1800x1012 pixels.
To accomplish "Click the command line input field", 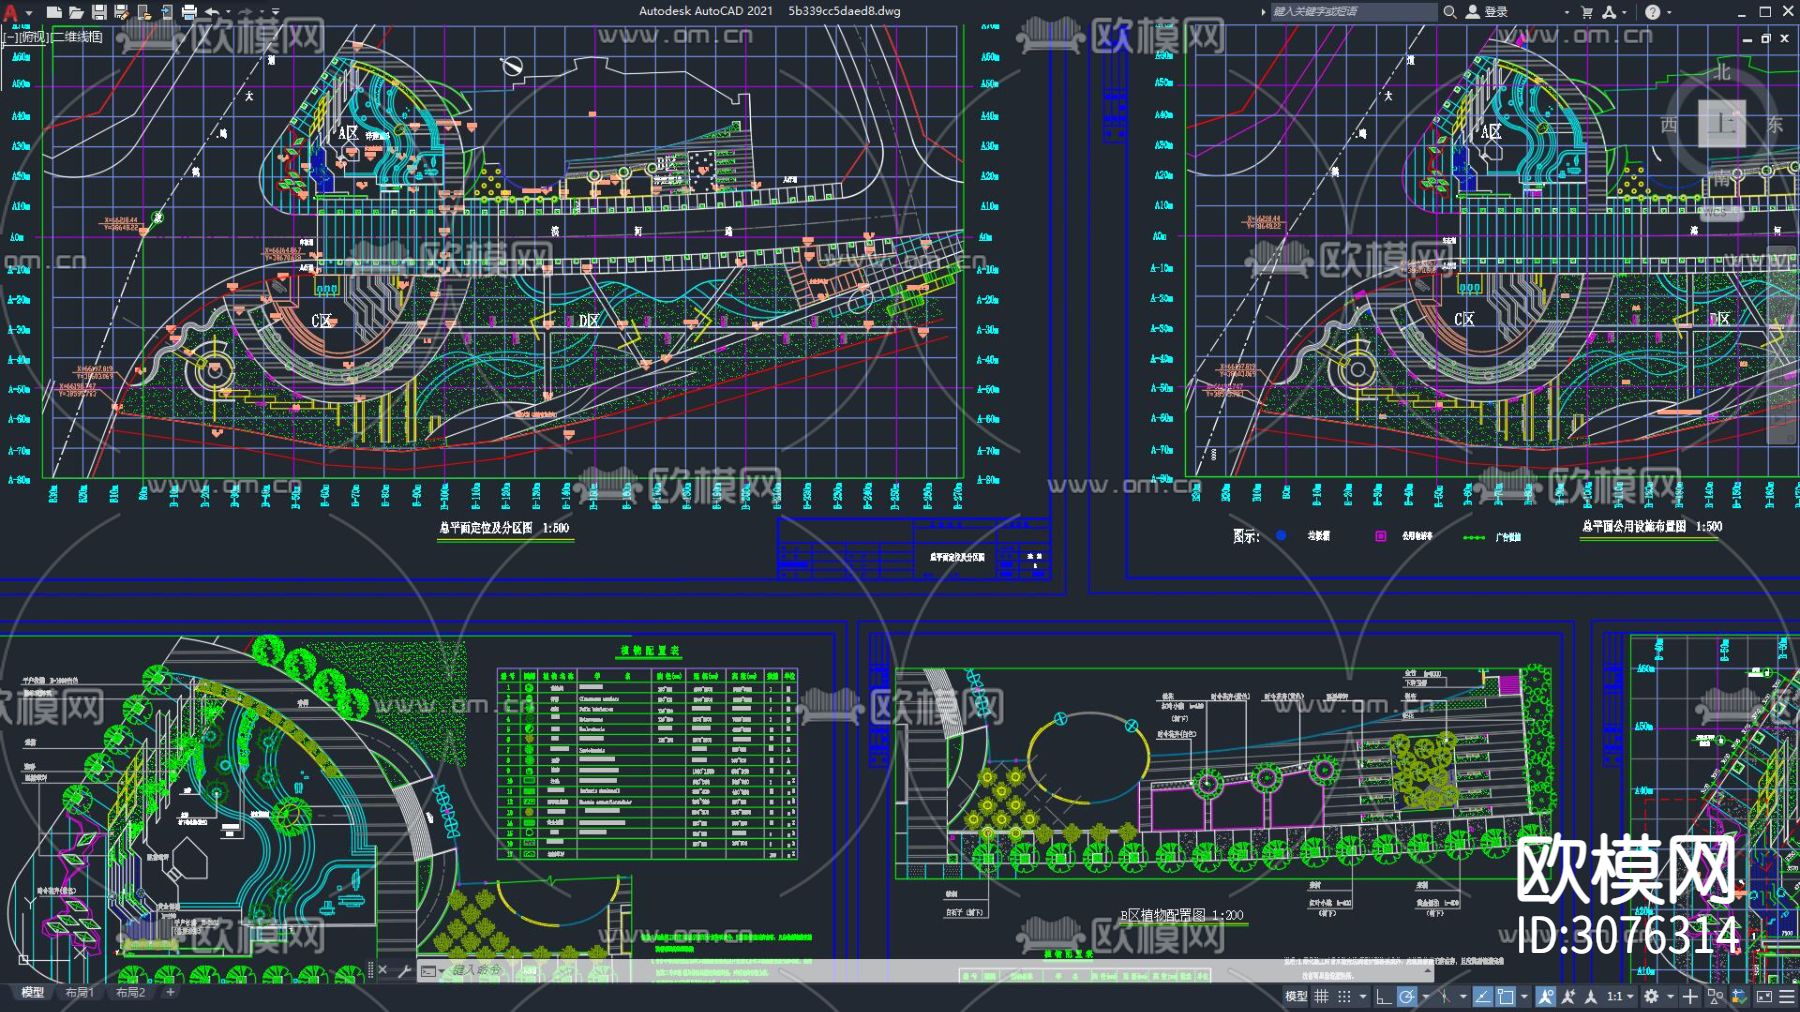I will [700, 970].
